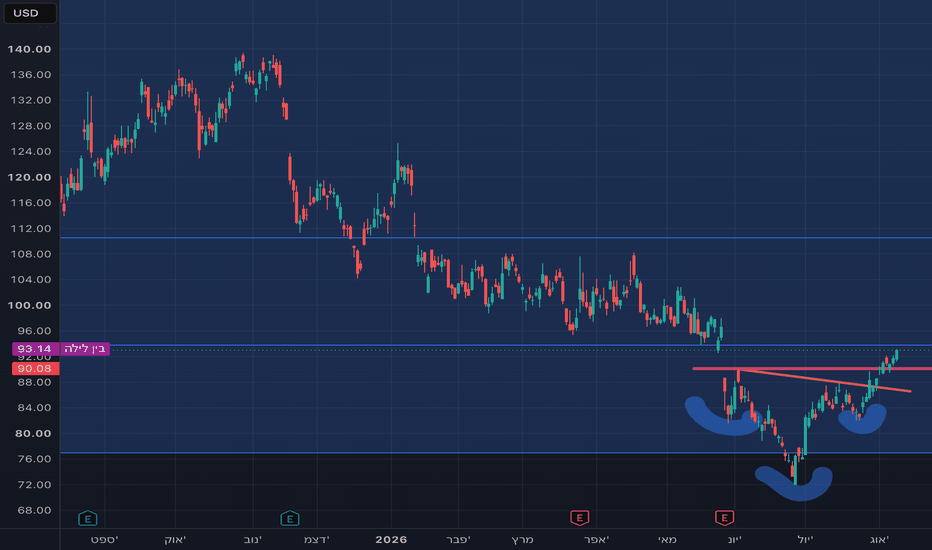The width and height of the screenshot is (932, 550).
Task: Click the אוג' month on time axis
Action: pos(879,540)
